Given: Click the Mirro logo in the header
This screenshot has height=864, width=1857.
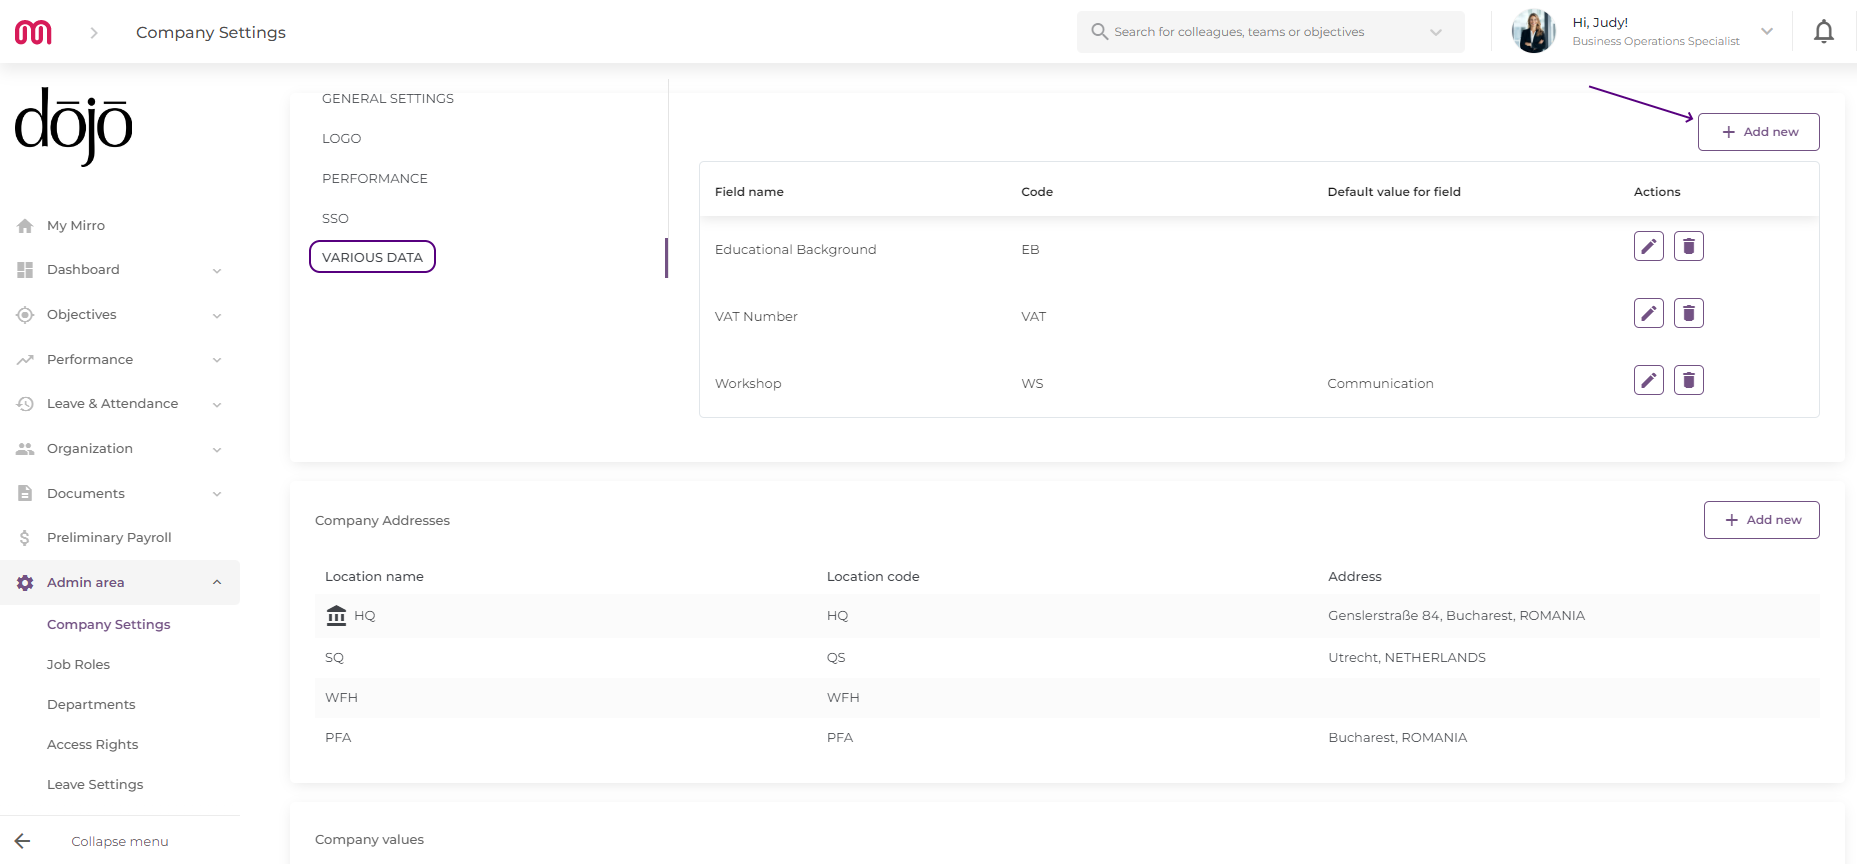Looking at the screenshot, I should click(33, 32).
